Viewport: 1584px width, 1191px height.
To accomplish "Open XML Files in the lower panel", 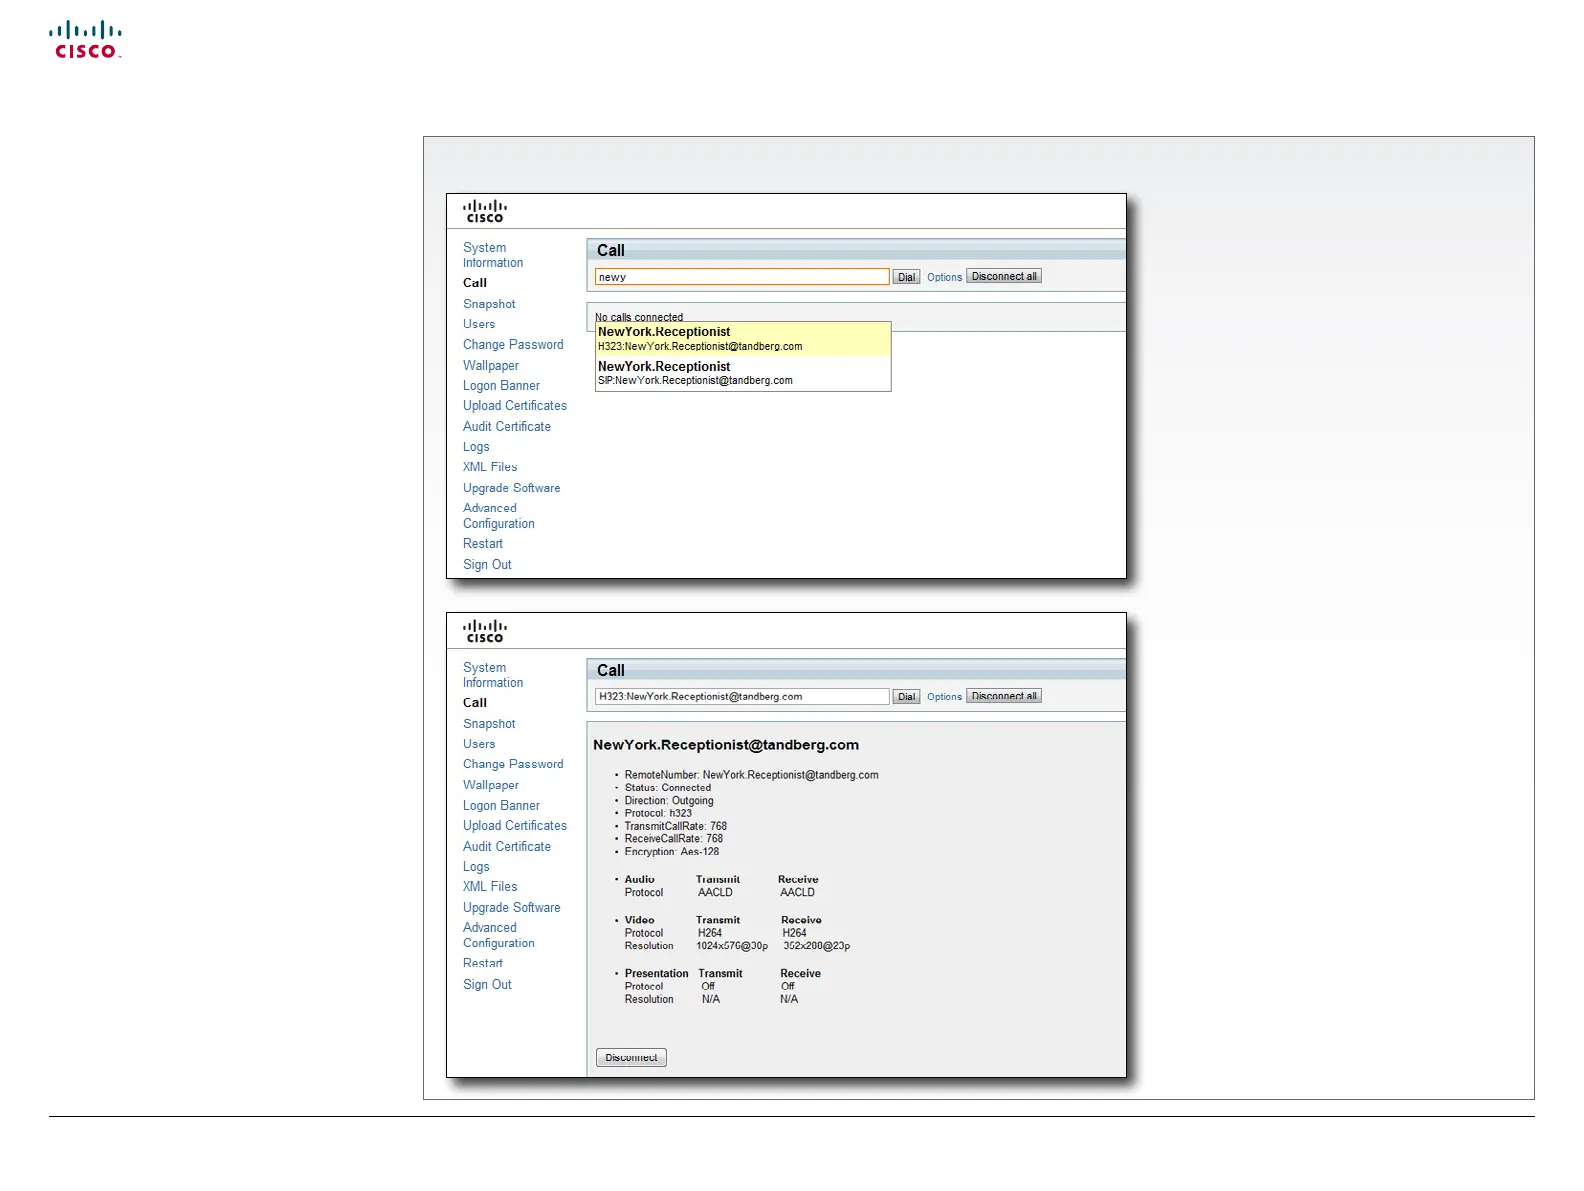I will pos(490,887).
